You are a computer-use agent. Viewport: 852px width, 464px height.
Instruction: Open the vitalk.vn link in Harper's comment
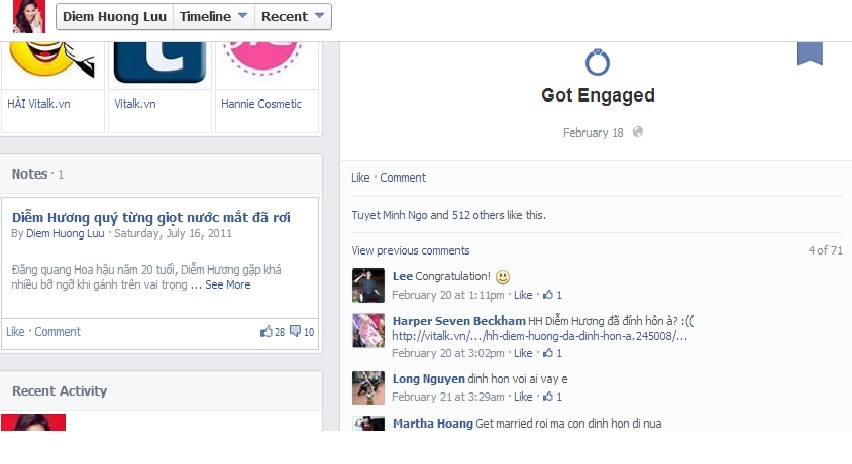(x=540, y=336)
